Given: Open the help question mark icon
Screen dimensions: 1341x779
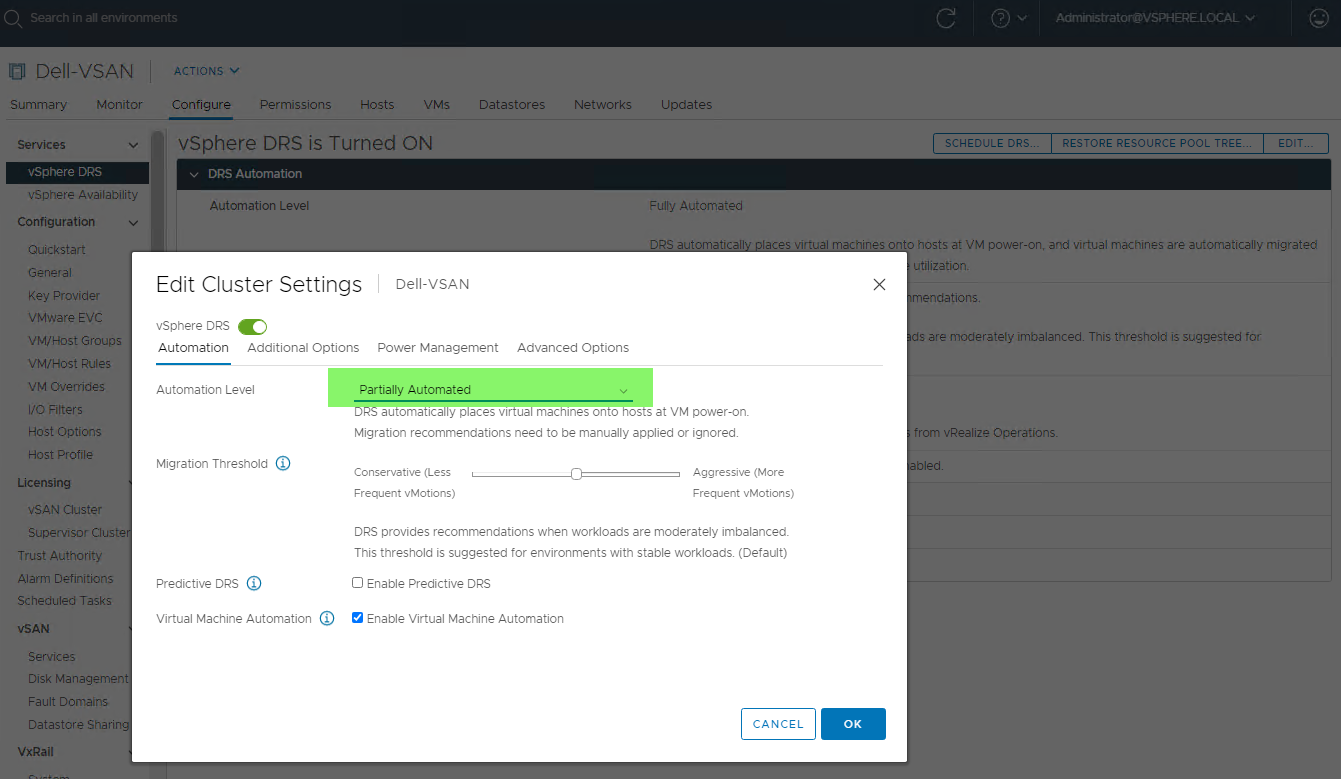Looking at the screenshot, I should tap(1001, 17).
